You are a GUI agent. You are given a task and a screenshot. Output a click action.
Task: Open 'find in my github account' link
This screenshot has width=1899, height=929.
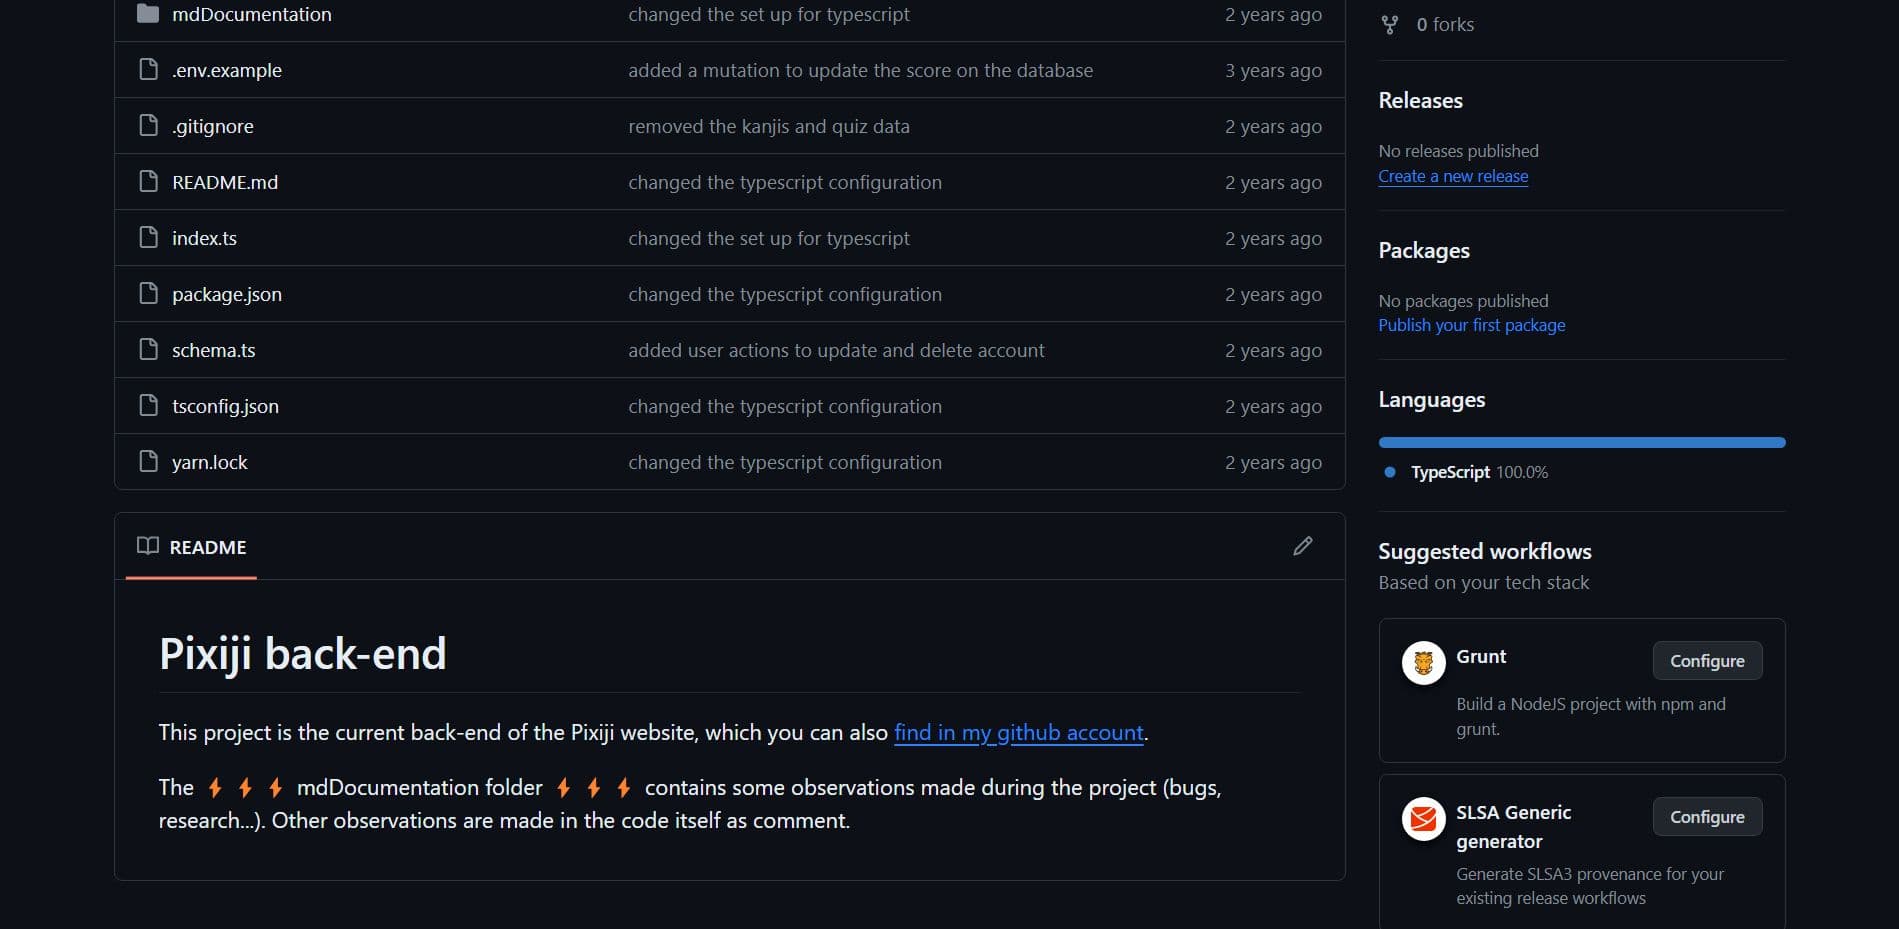point(1018,732)
